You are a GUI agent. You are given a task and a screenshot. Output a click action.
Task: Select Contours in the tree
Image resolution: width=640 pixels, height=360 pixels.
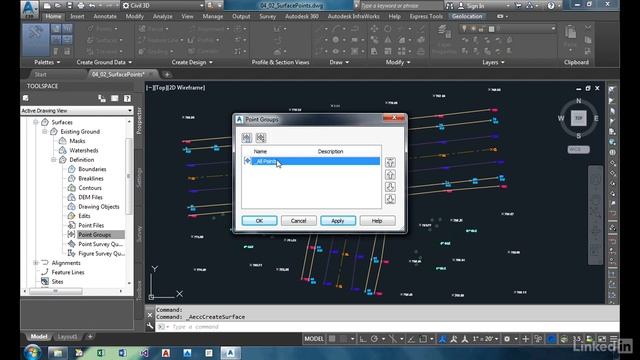tap(90, 188)
